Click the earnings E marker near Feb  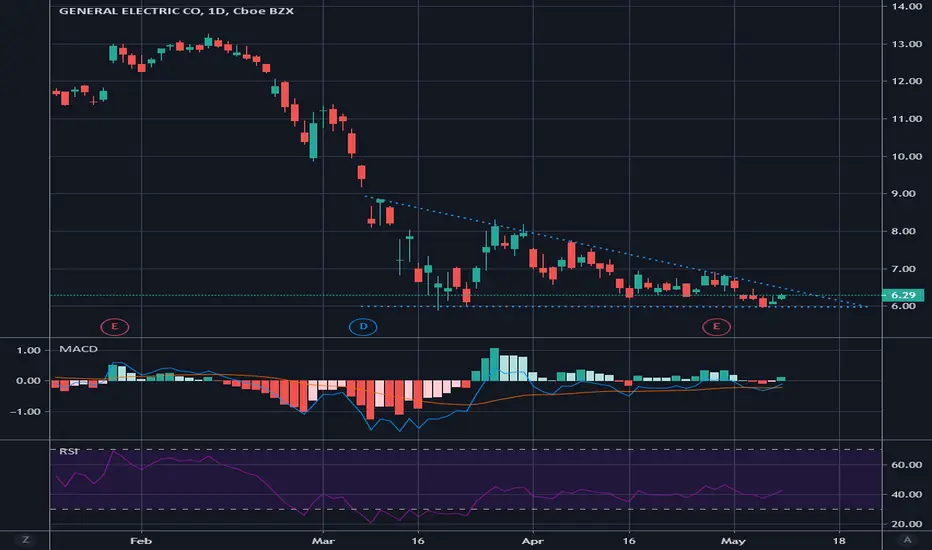pyautogui.click(x=115, y=326)
